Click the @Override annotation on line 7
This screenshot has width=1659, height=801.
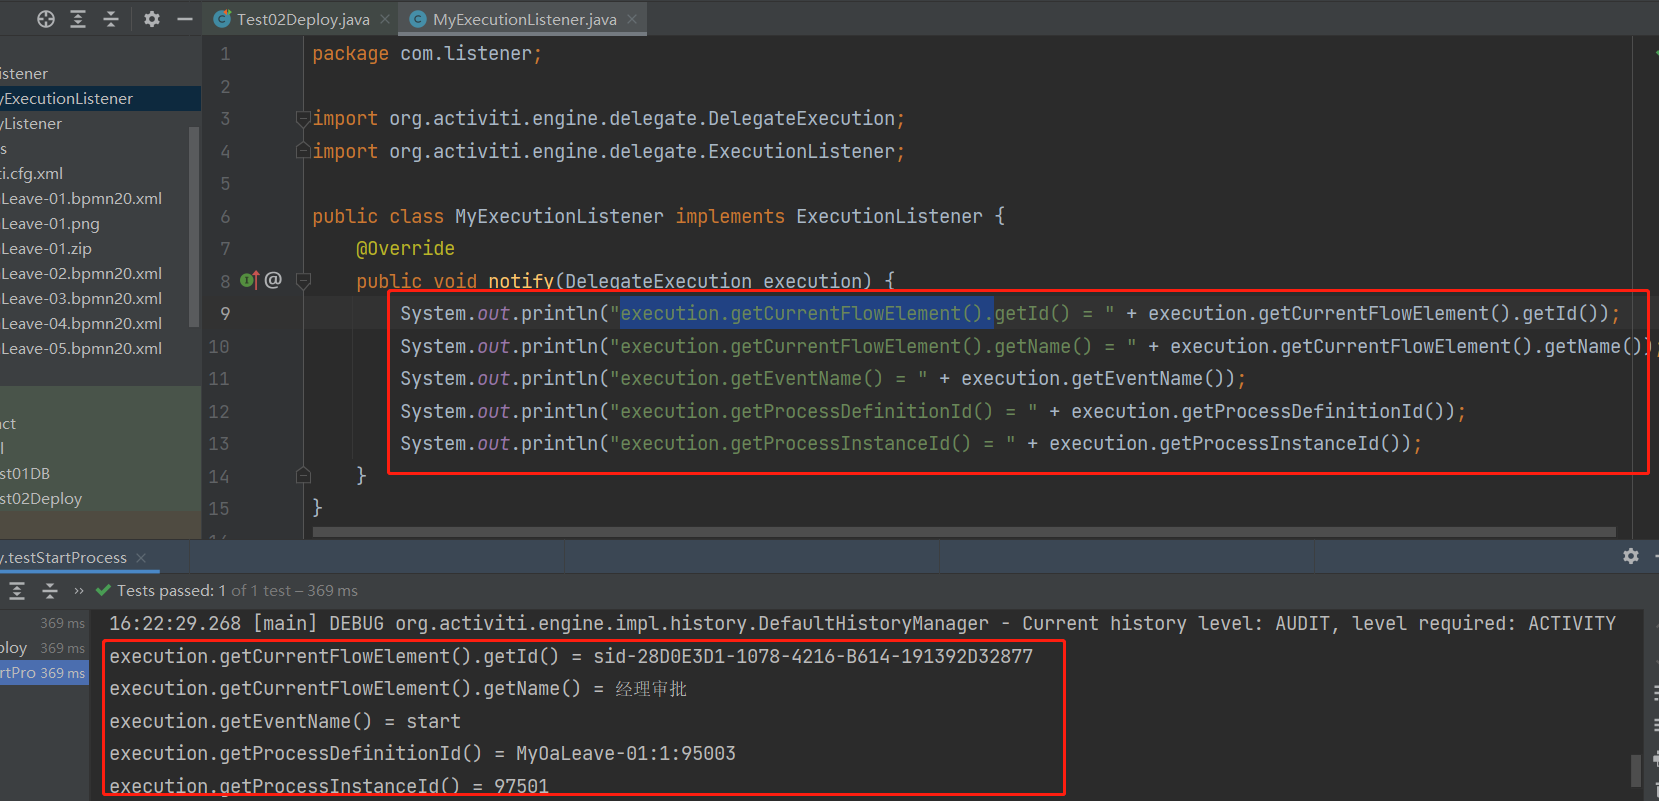(x=405, y=248)
